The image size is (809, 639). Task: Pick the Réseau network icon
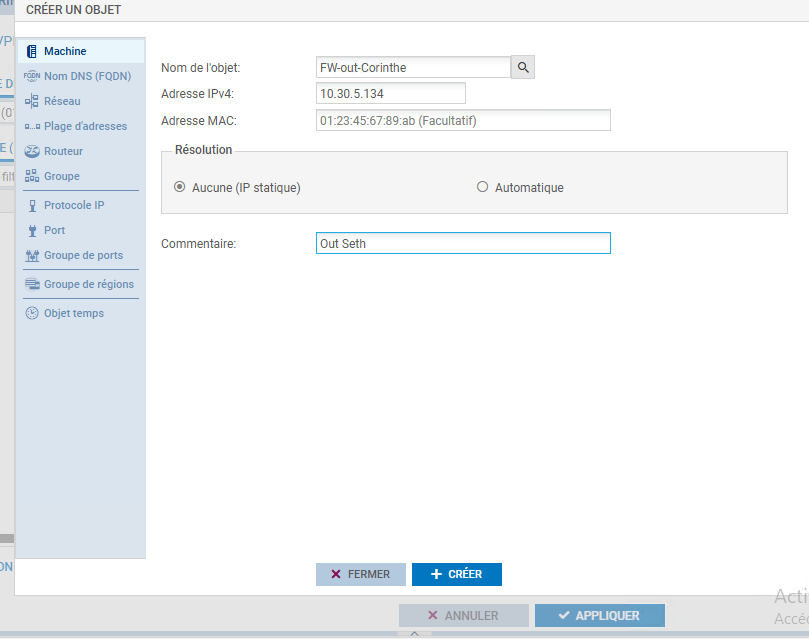32,101
